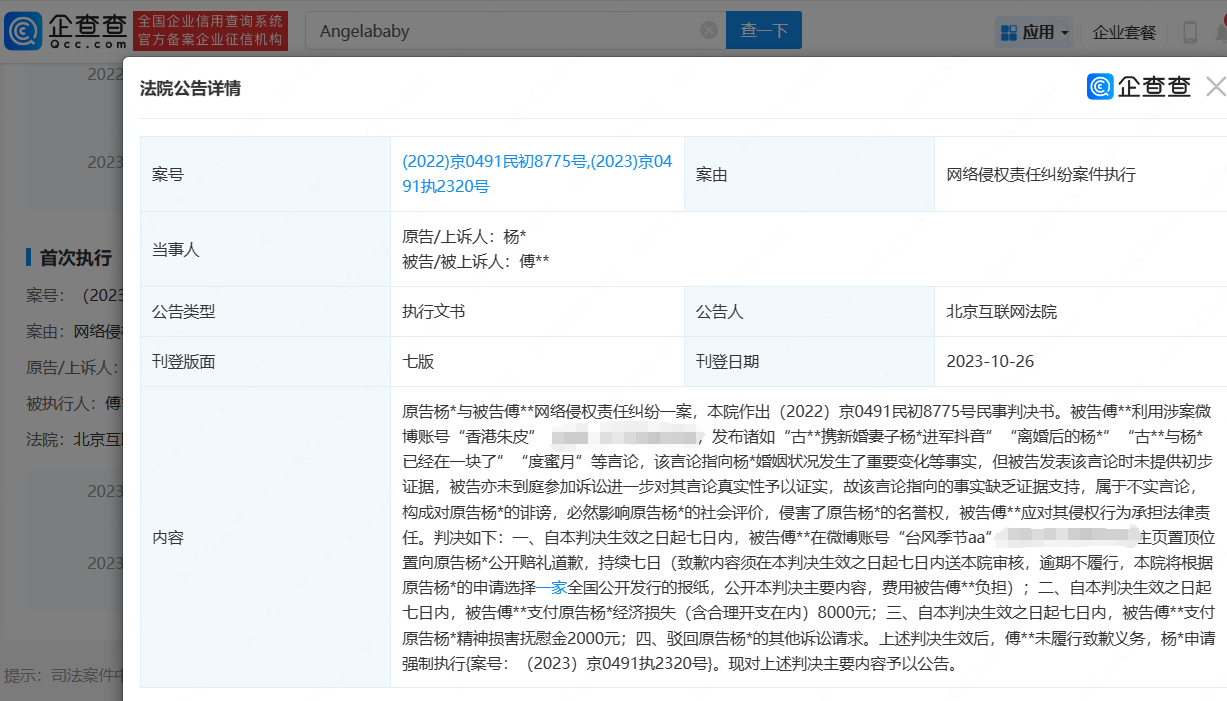The image size is (1227, 701).
Task: Click the 企查查 logo in the dialog header
Action: [1139, 87]
